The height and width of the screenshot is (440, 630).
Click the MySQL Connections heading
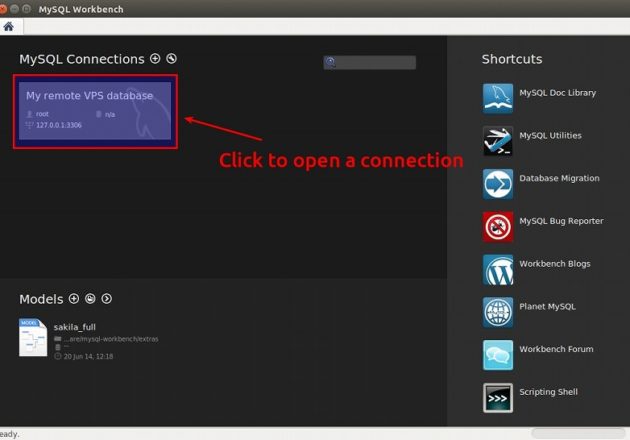[82, 59]
